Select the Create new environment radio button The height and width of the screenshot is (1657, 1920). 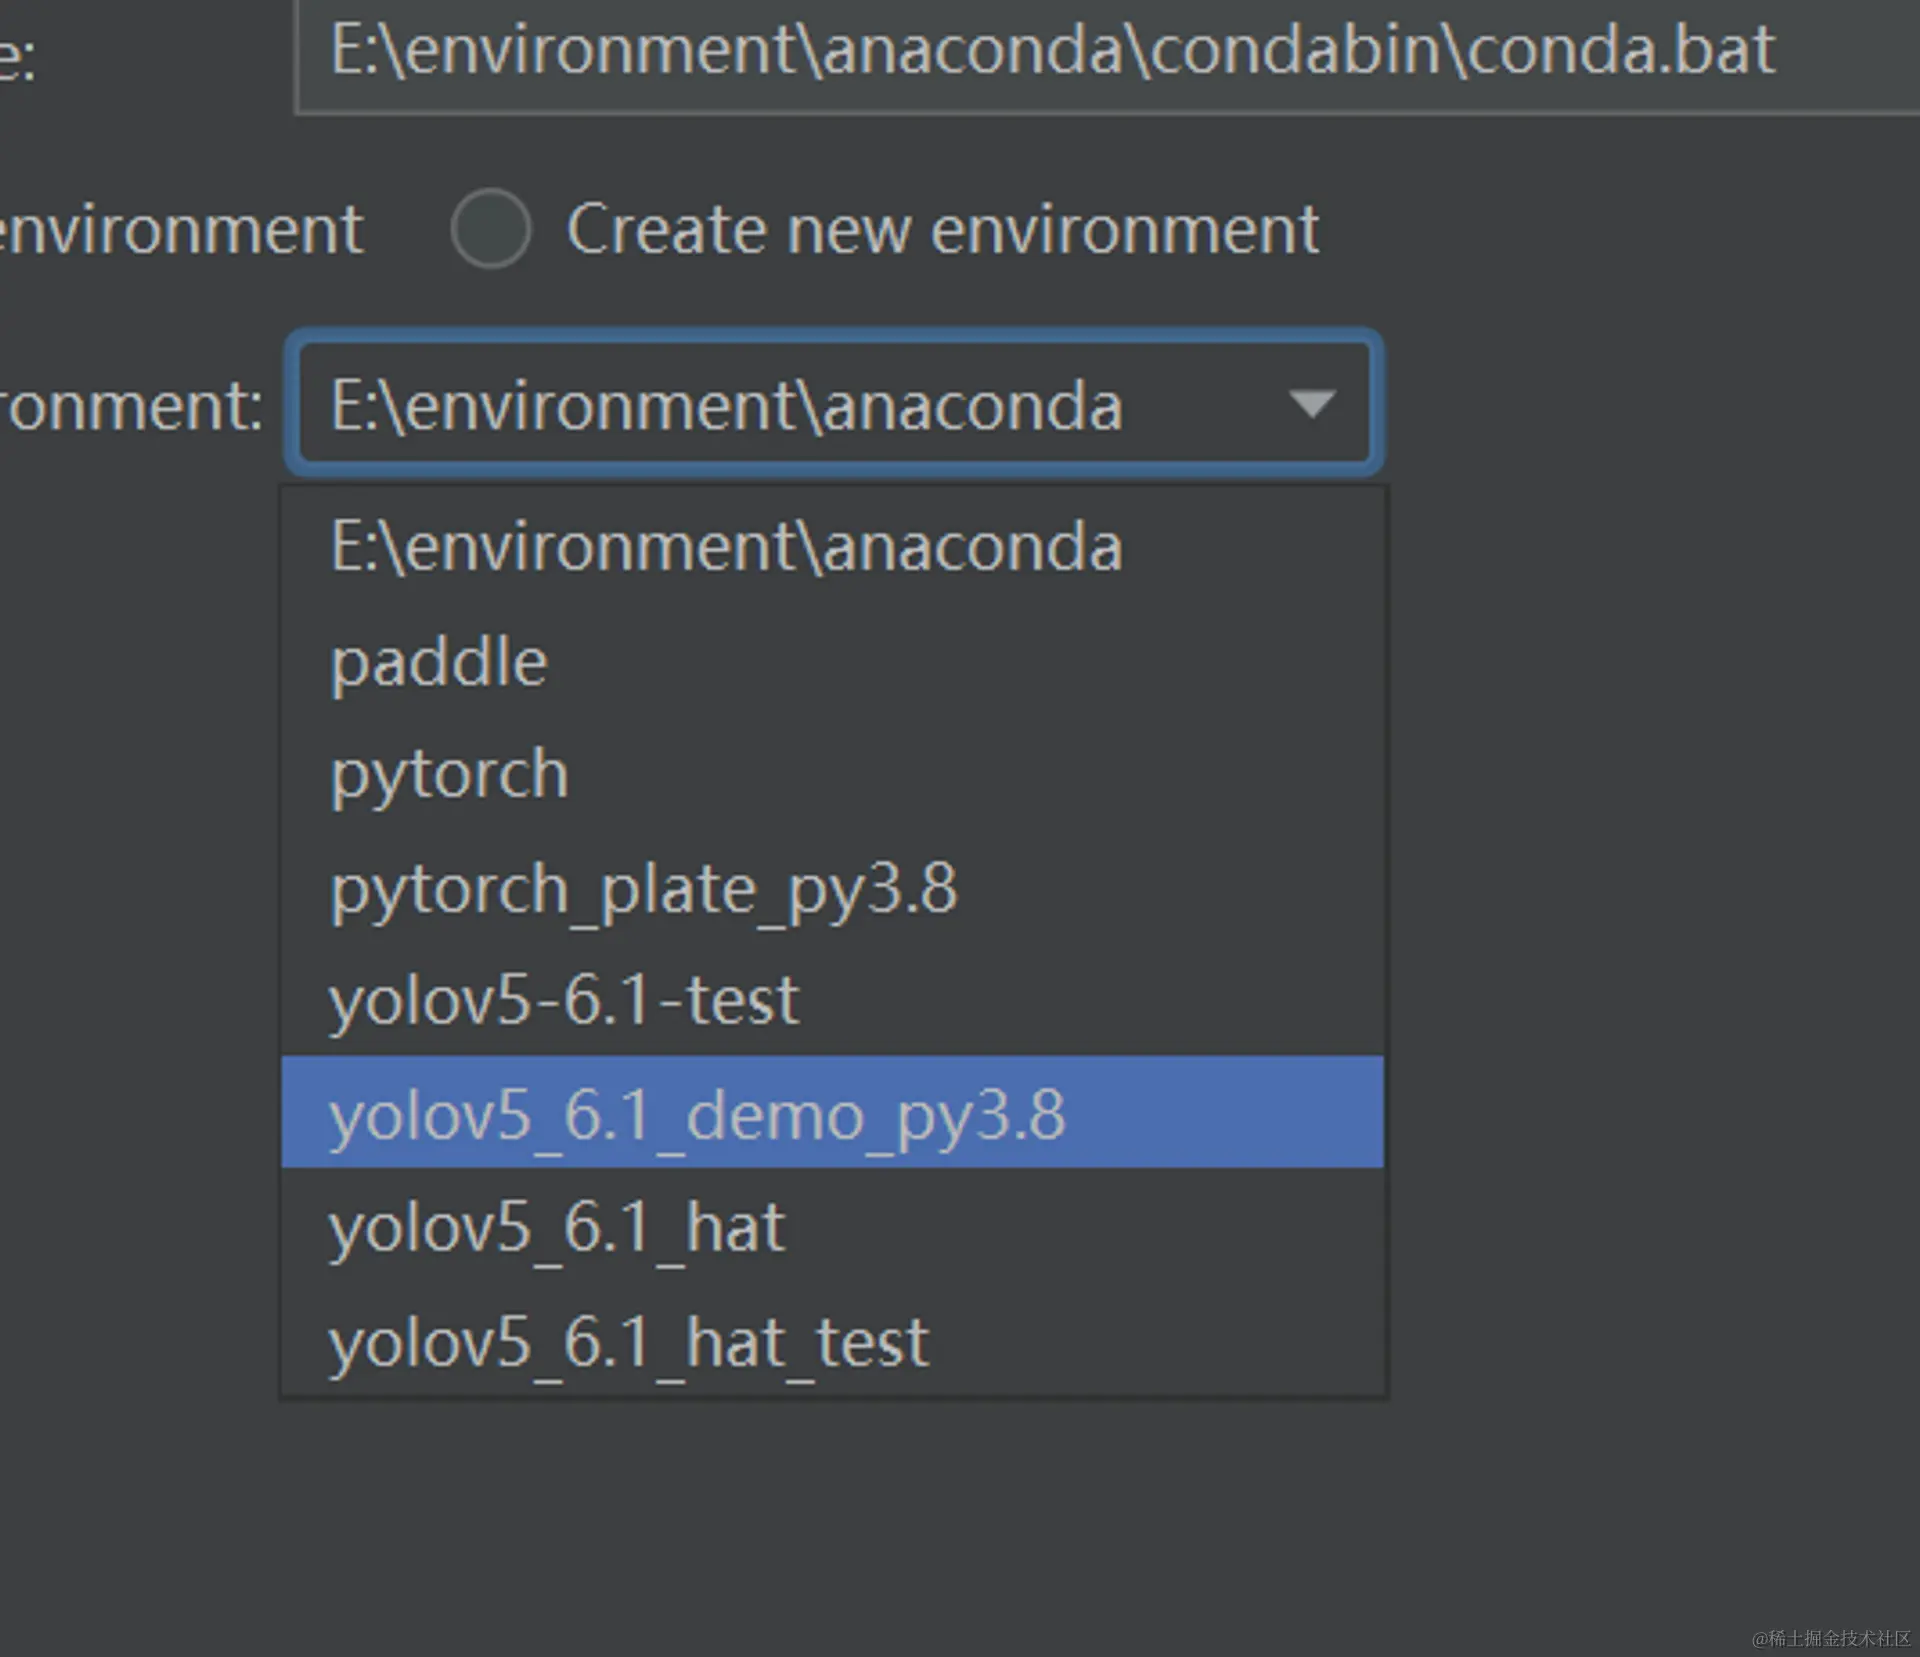point(490,229)
